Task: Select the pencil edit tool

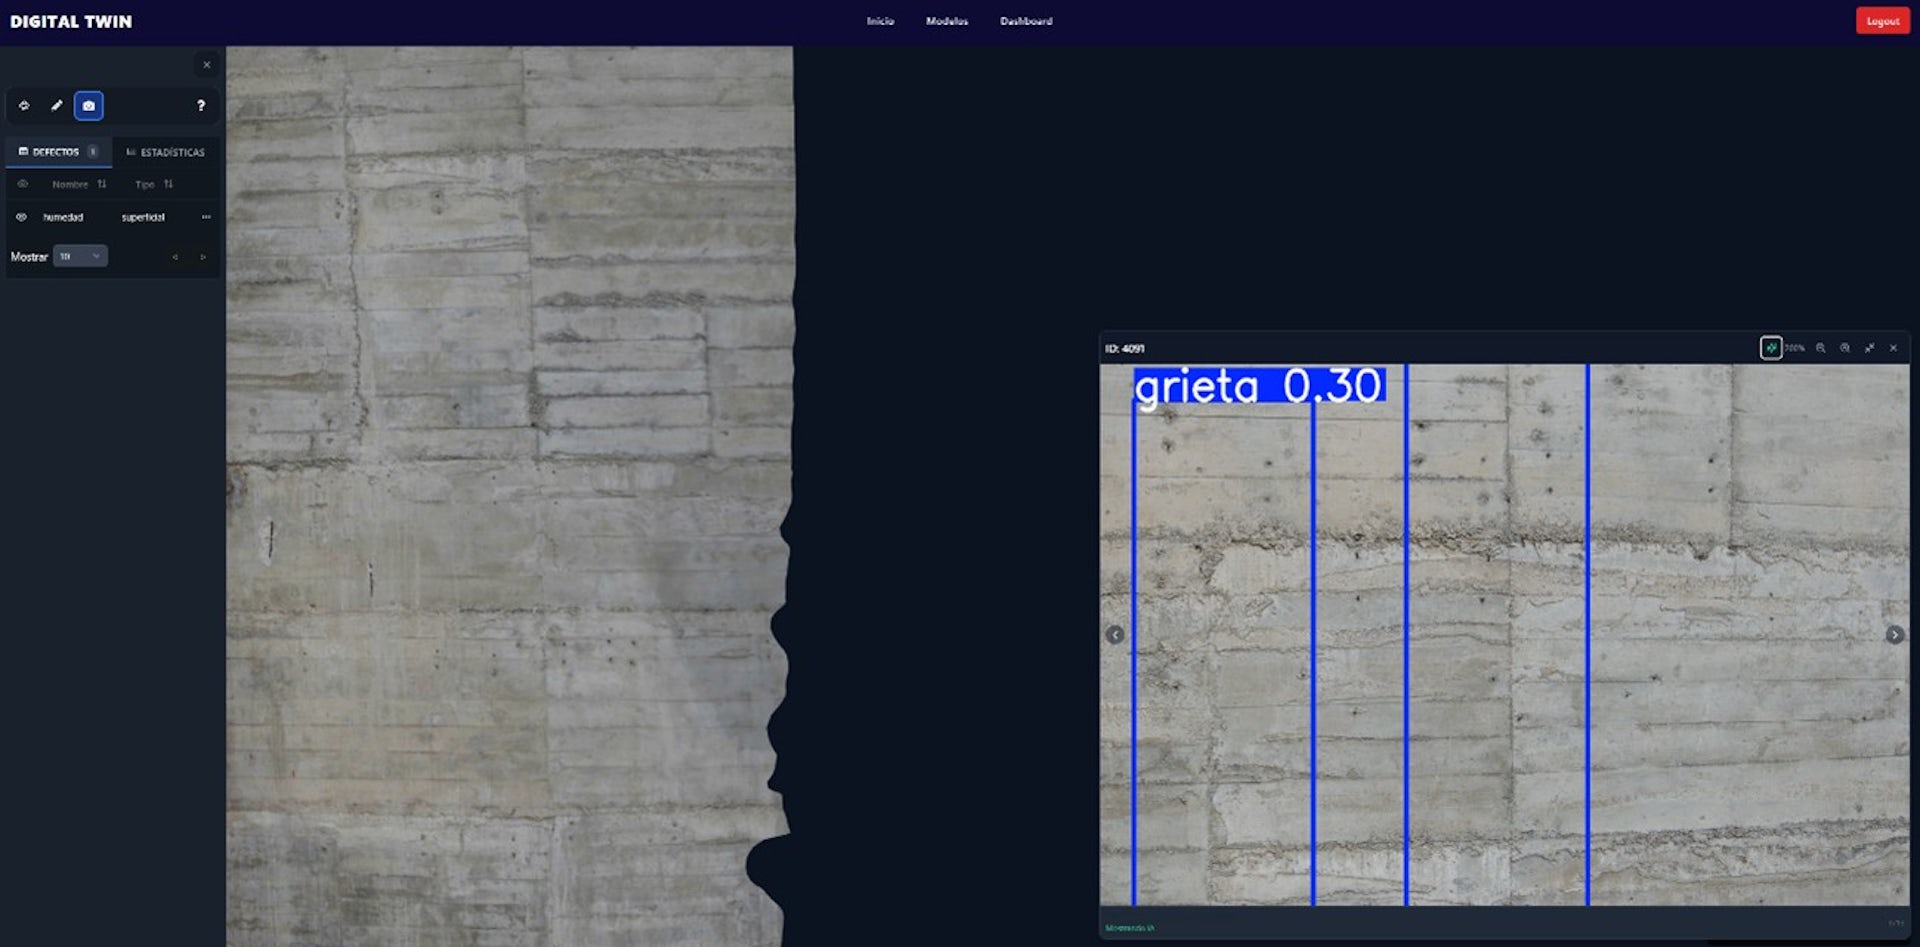Action: tap(57, 106)
